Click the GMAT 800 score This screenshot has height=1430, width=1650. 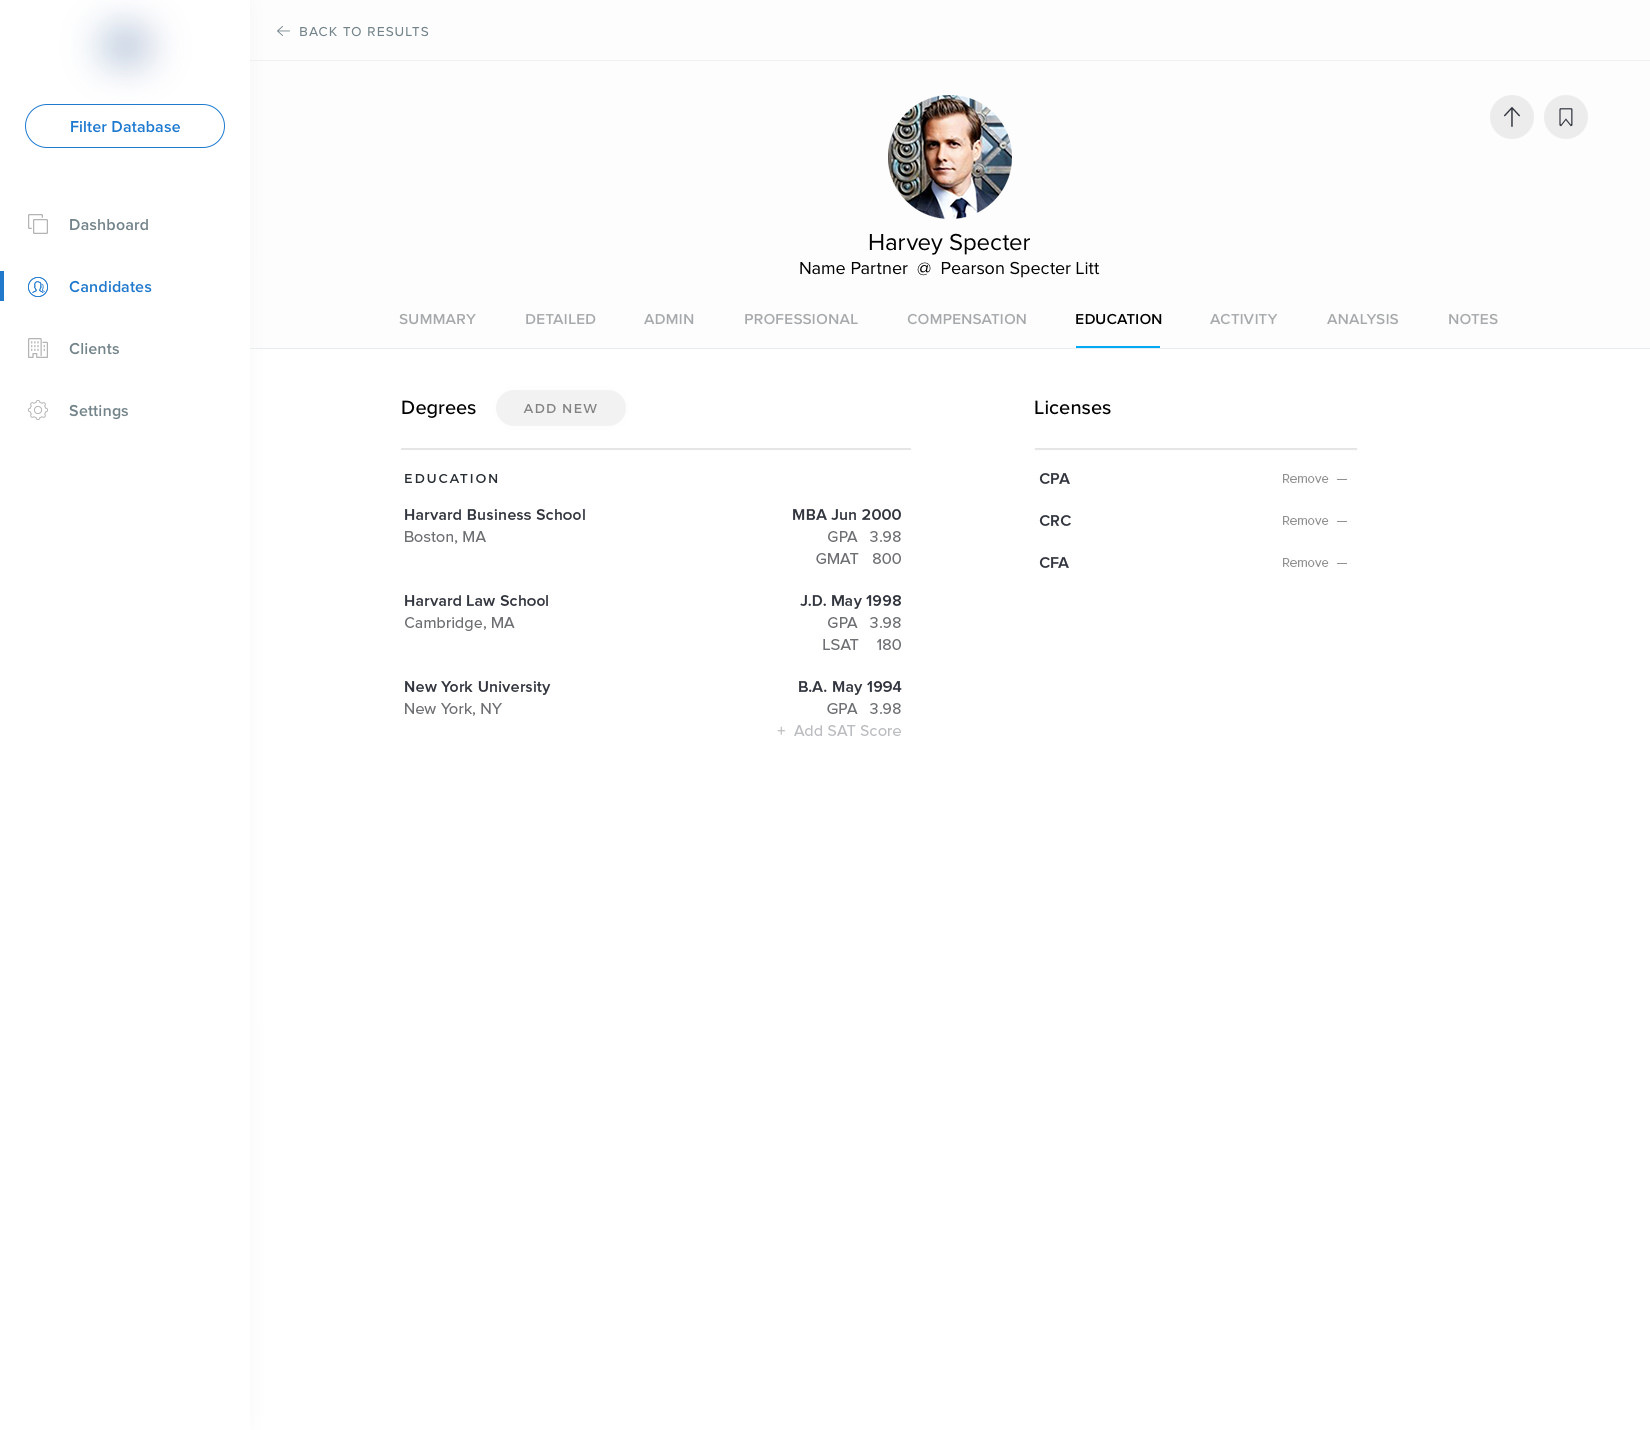858,559
